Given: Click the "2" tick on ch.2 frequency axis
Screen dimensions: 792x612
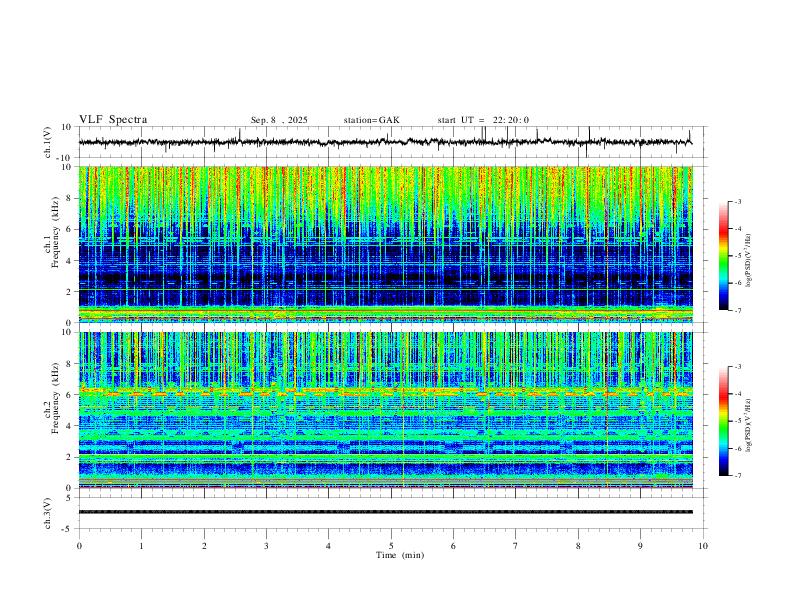Looking at the screenshot, I should (69, 457).
